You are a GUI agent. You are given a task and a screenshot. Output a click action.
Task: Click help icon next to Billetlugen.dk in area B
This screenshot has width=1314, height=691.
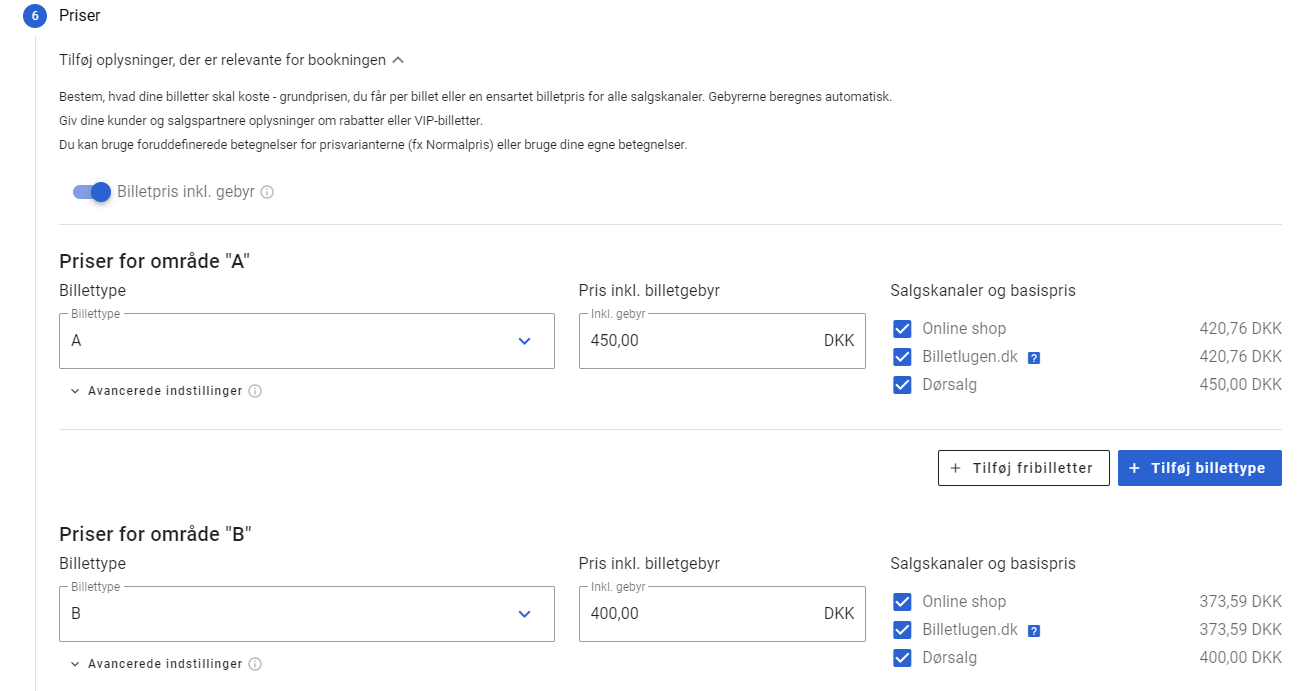click(1034, 631)
